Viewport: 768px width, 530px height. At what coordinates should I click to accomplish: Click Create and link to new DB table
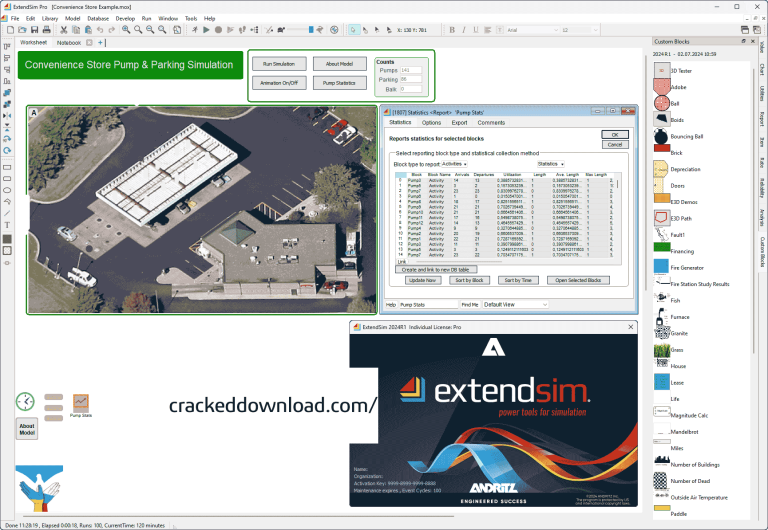point(436,269)
